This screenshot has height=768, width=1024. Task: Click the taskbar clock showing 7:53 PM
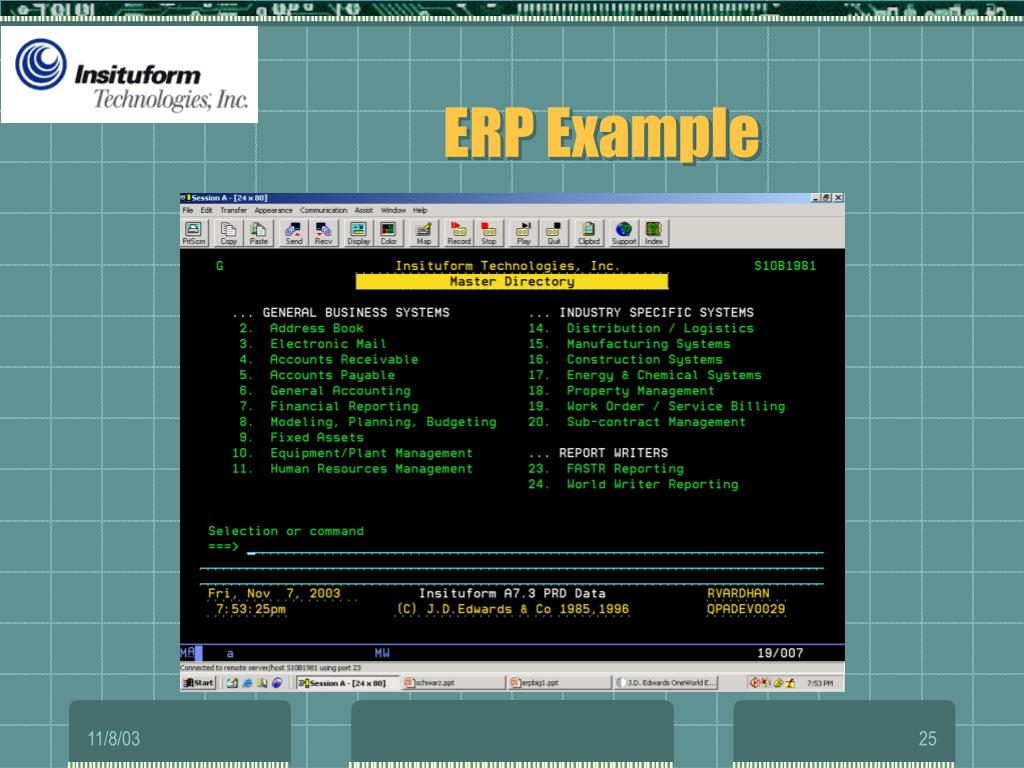click(x=820, y=683)
